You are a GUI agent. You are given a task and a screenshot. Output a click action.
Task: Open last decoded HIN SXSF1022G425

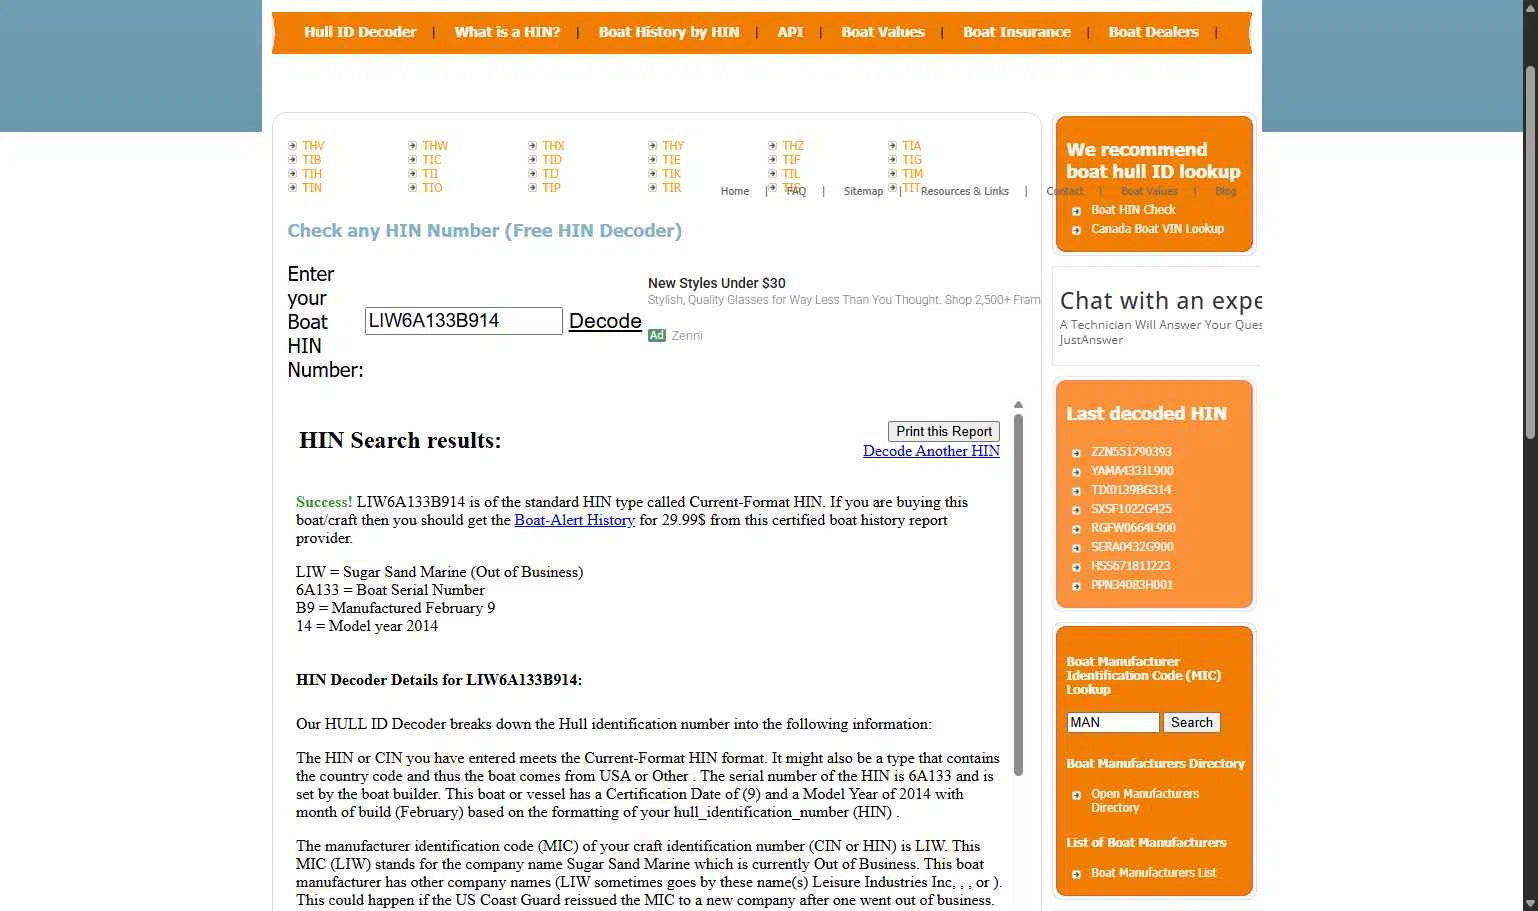pyautogui.click(x=1131, y=509)
